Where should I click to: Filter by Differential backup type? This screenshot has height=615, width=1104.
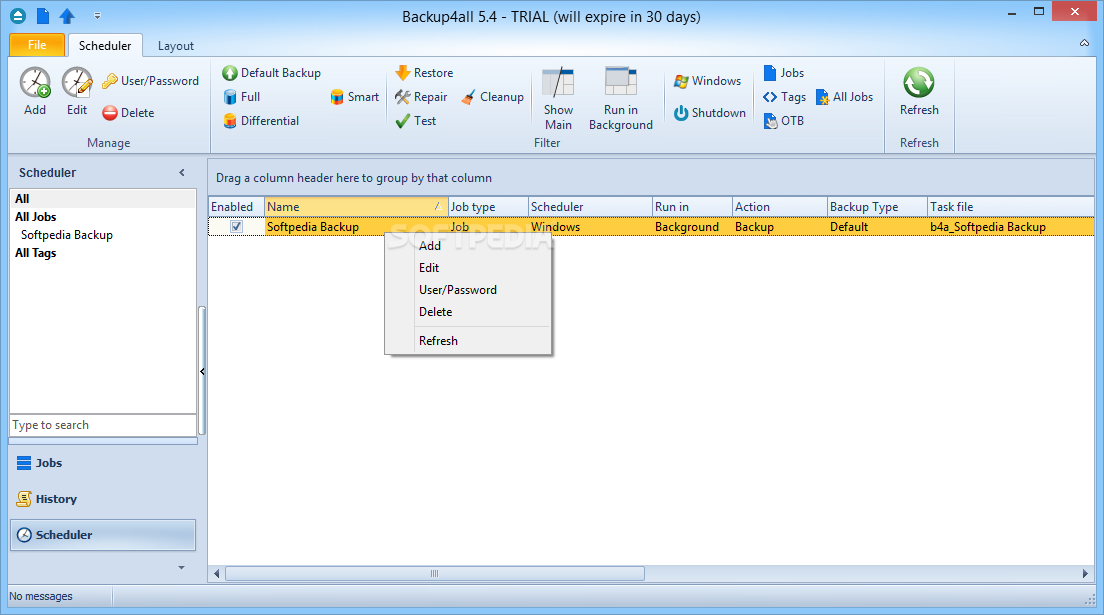pos(261,120)
